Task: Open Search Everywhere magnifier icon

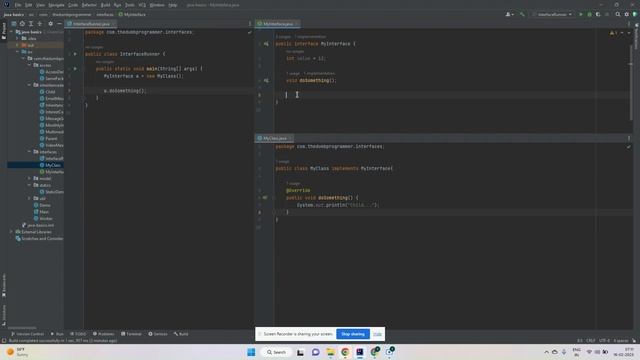Action: coord(618,14)
